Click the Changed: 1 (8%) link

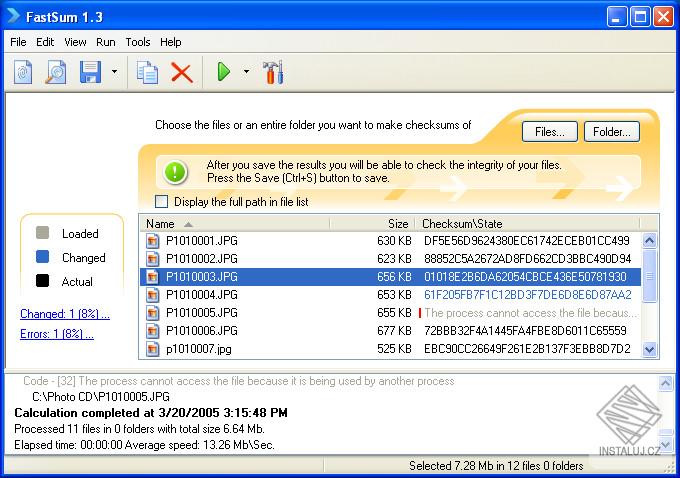pyautogui.click(x=65, y=314)
